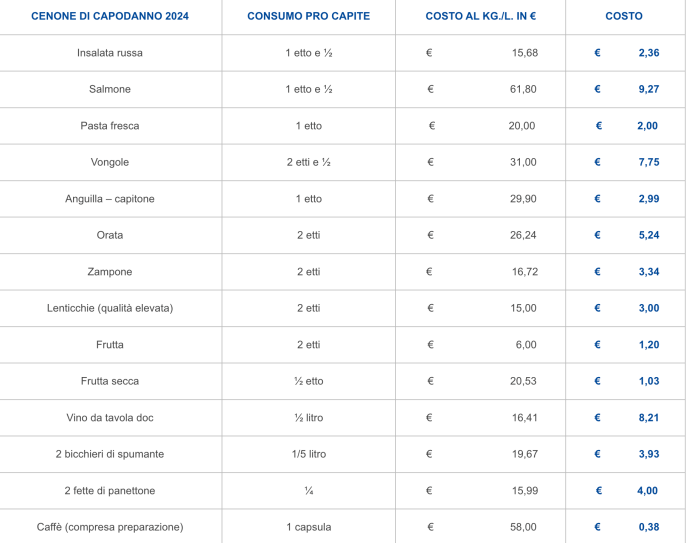This screenshot has width=686, height=543.
Task: Click the Caffè (compresa preparazione) cell
Action: 110,527
